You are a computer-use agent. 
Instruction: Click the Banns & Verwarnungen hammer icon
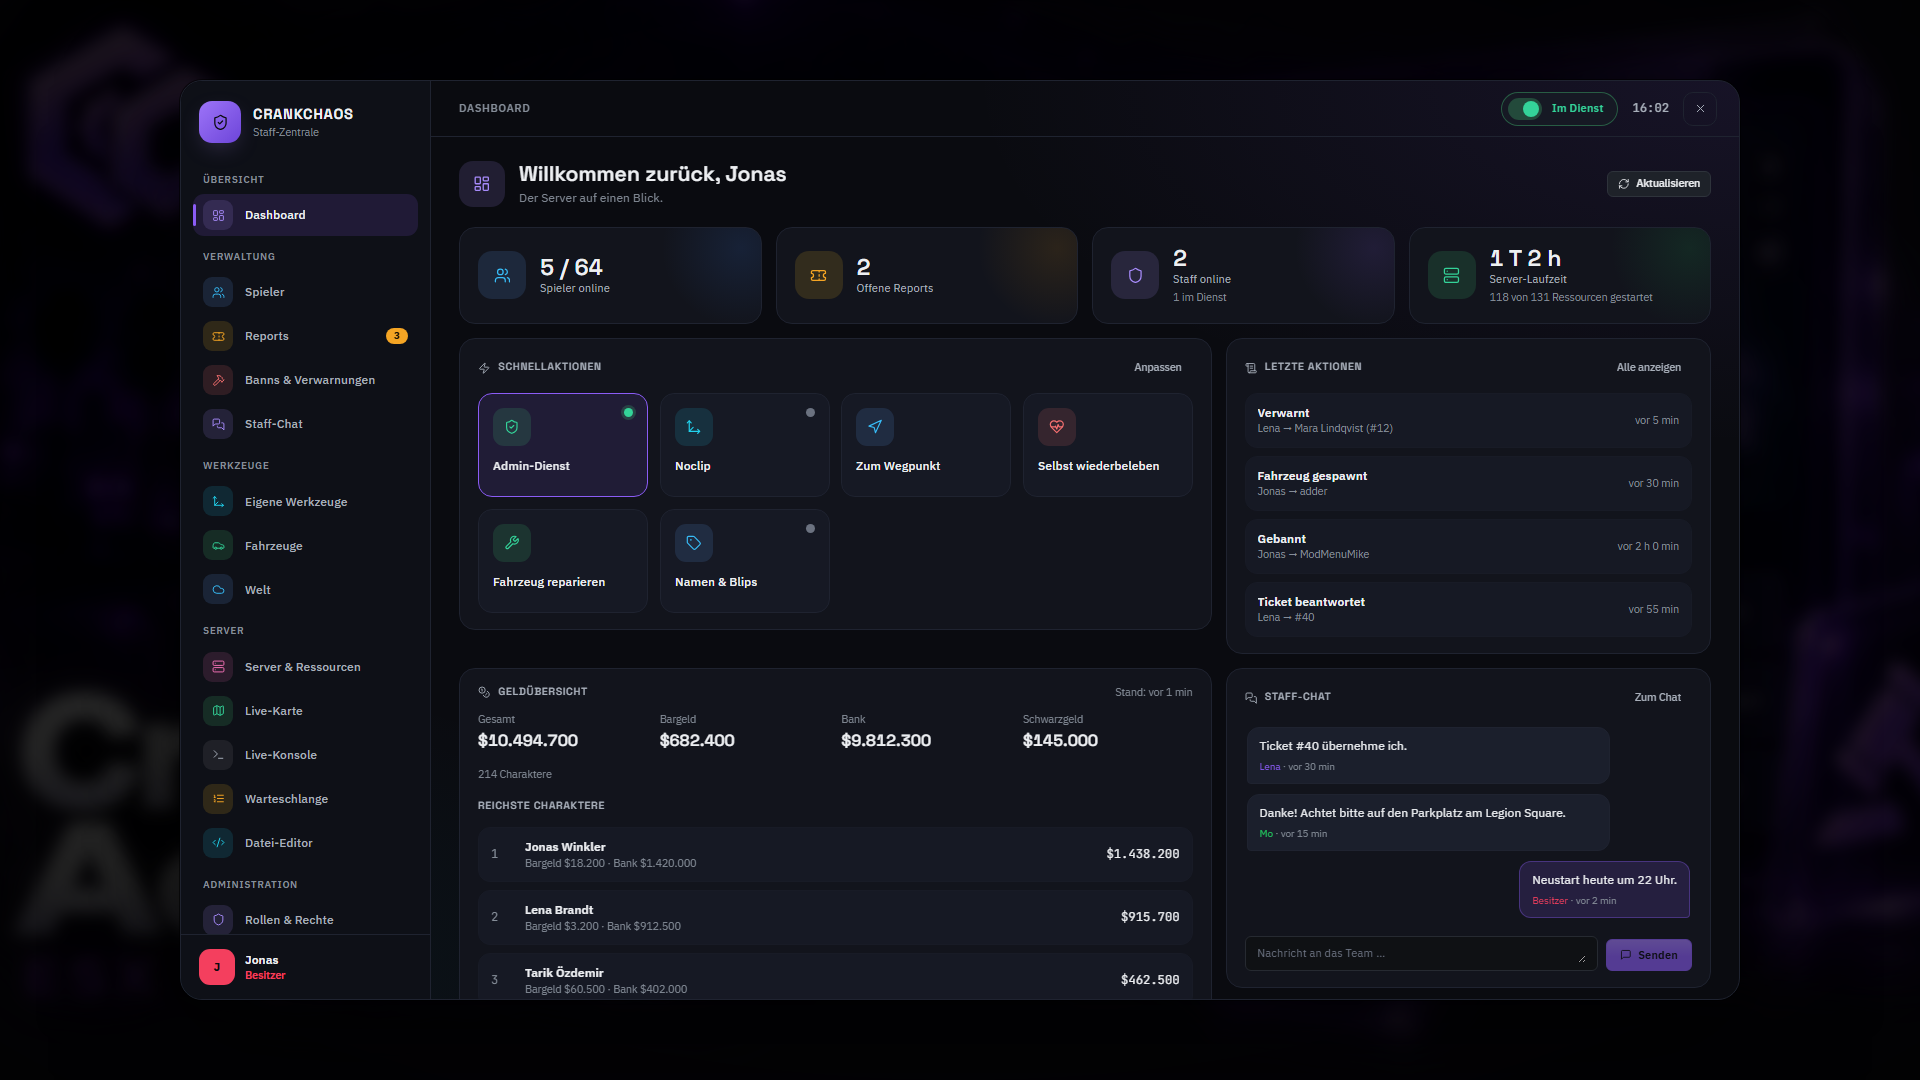pyautogui.click(x=218, y=380)
